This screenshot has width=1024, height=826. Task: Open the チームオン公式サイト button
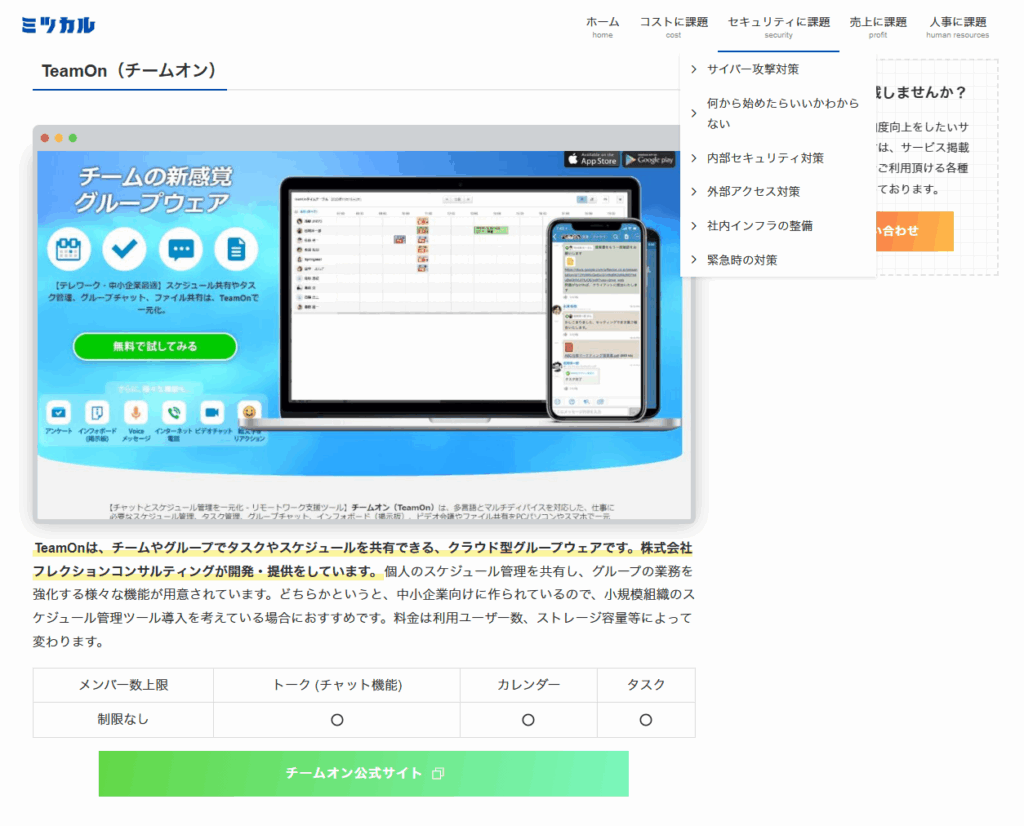pos(364,773)
